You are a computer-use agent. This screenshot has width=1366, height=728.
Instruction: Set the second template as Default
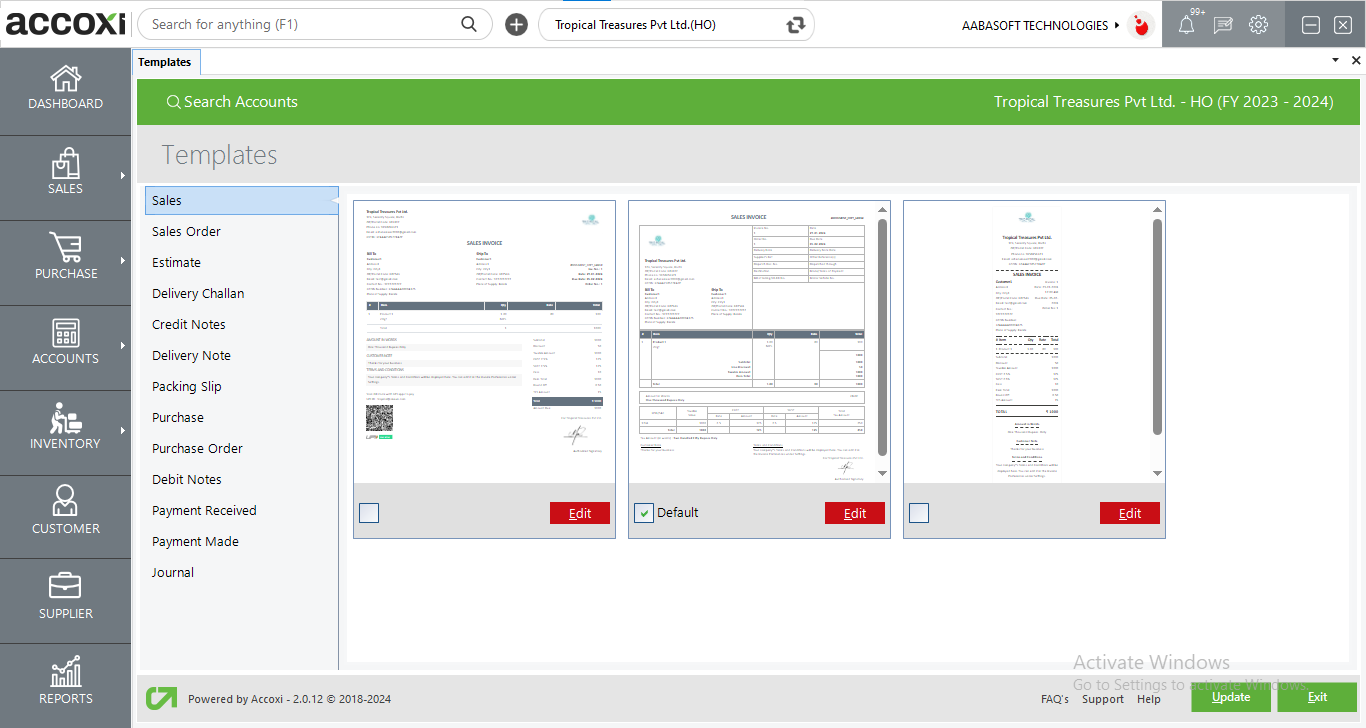[x=644, y=512]
